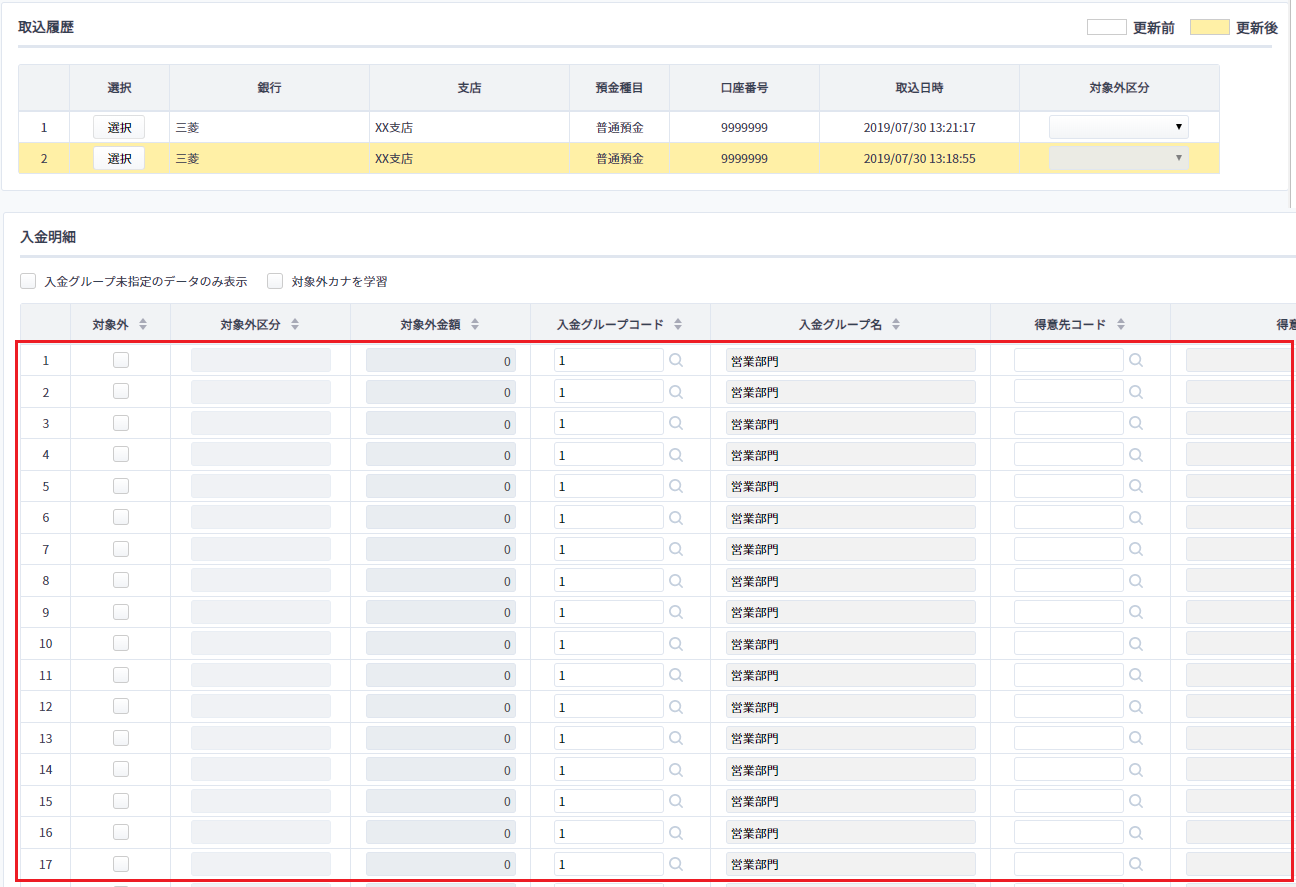
Task: Click 普通預金 cell in history row 1
Action: coord(620,128)
